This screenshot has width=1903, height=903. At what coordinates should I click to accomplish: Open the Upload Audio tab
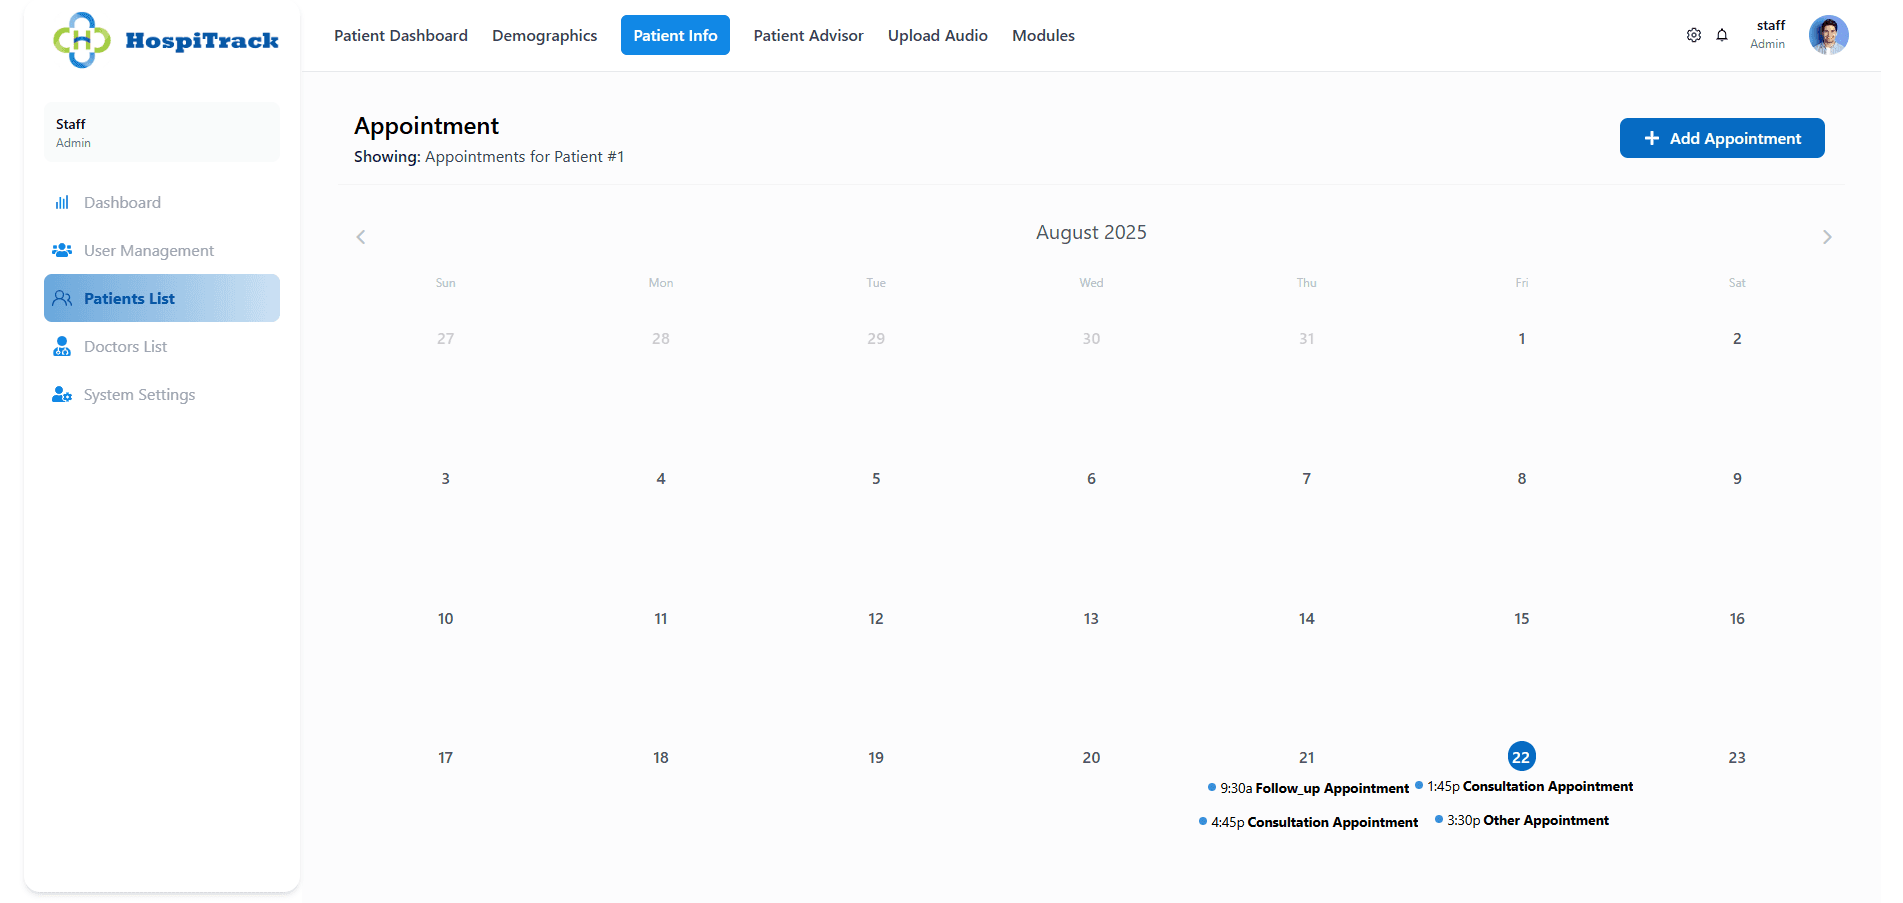coord(937,36)
